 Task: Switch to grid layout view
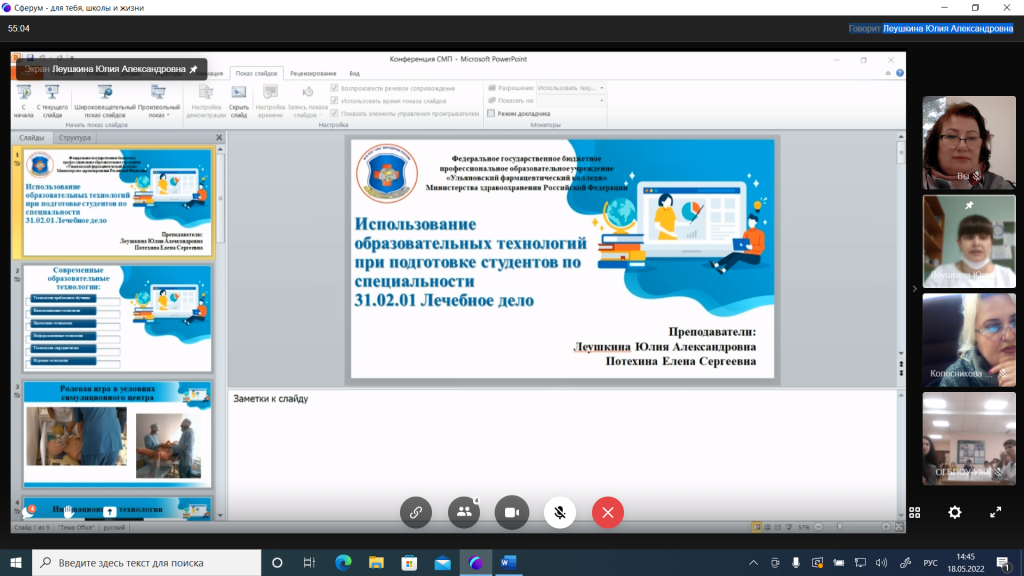pos(914,512)
